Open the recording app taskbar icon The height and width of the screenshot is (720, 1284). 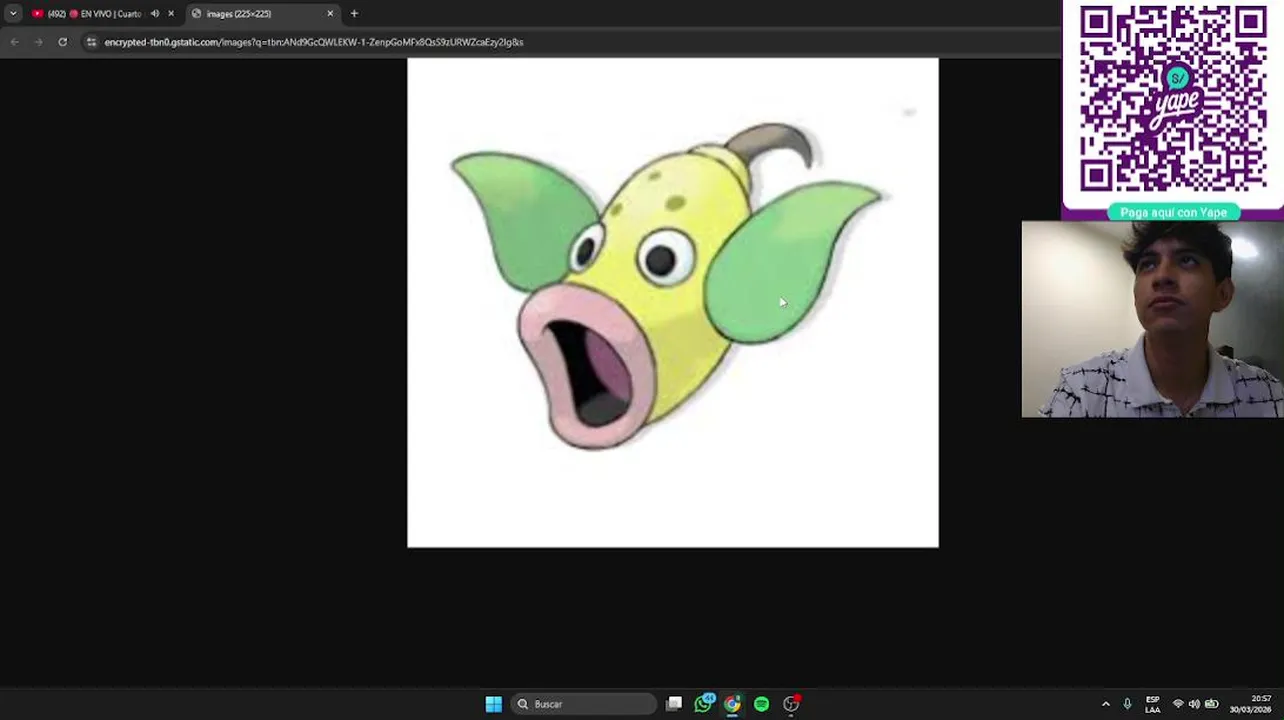791,704
